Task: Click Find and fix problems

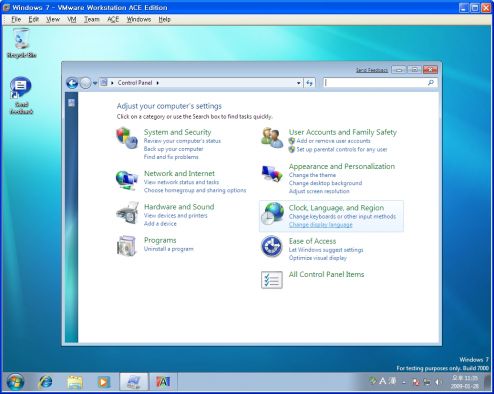Action: tap(171, 157)
